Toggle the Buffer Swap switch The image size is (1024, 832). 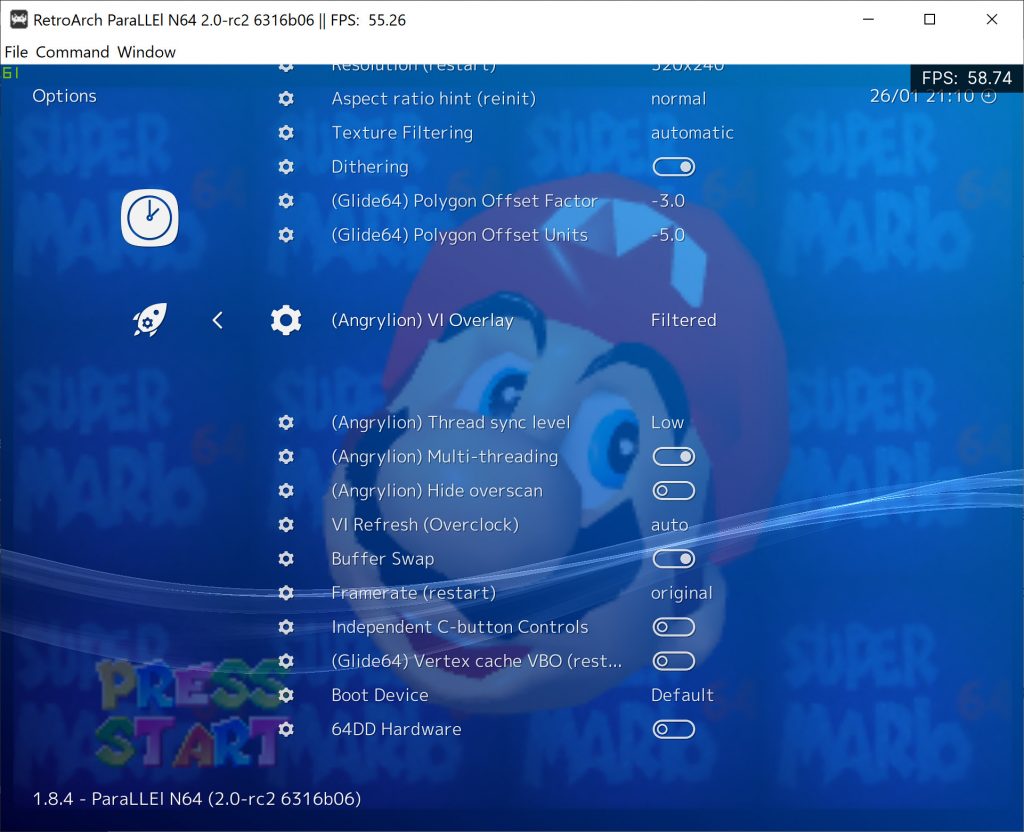(x=673, y=558)
